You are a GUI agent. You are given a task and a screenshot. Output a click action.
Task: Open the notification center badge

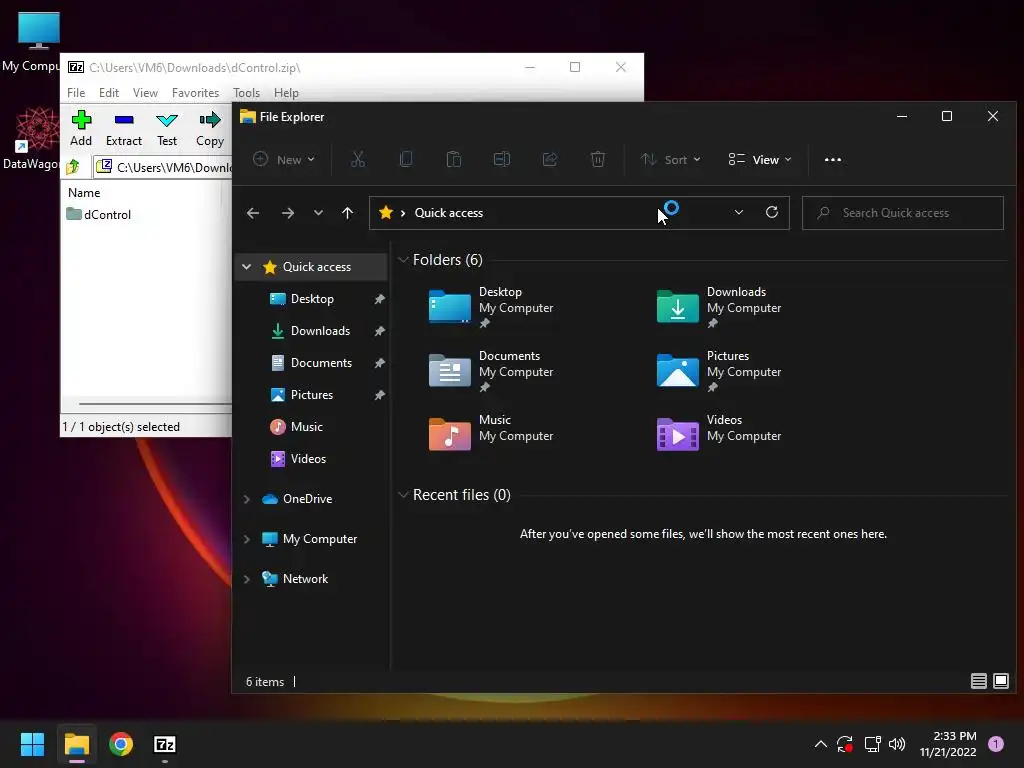pyautogui.click(x=996, y=744)
